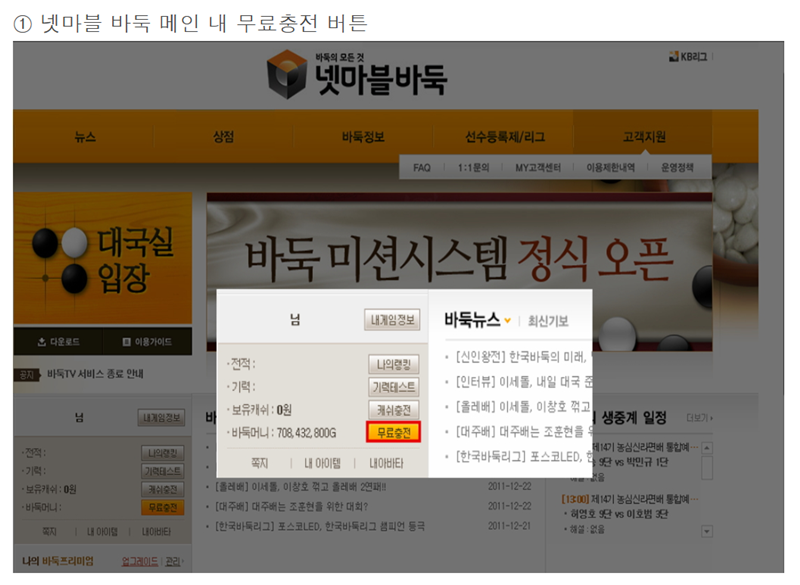
Task: Open 내아바타 in highlighted panel
Action: (x=386, y=463)
